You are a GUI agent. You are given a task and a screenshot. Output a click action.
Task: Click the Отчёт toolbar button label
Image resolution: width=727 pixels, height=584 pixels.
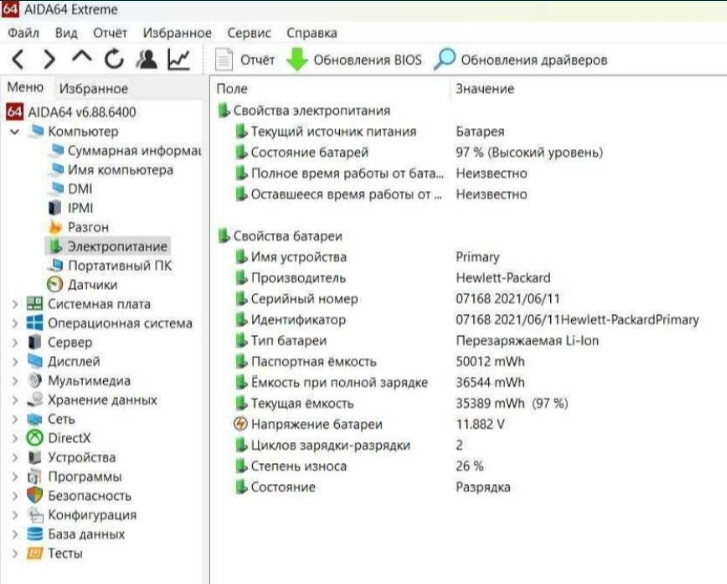pyautogui.click(x=257, y=60)
